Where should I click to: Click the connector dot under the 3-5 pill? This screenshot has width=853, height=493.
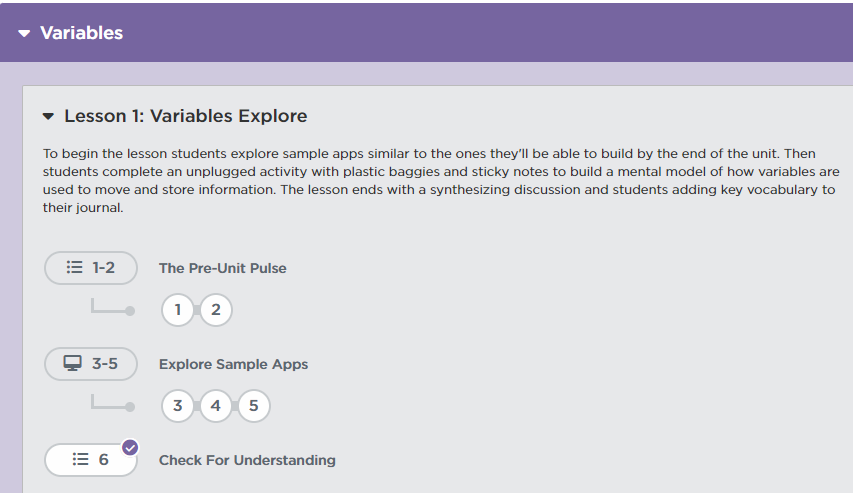pos(130,407)
